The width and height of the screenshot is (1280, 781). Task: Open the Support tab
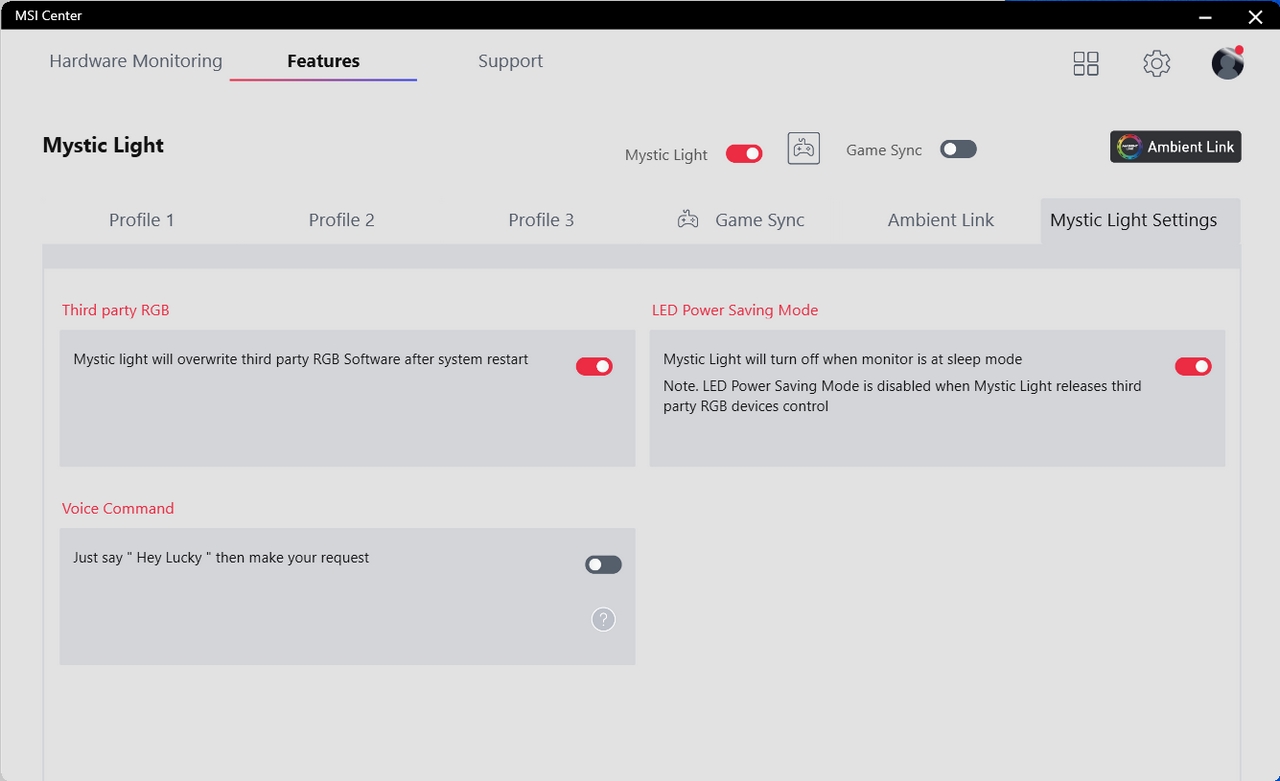tap(510, 61)
